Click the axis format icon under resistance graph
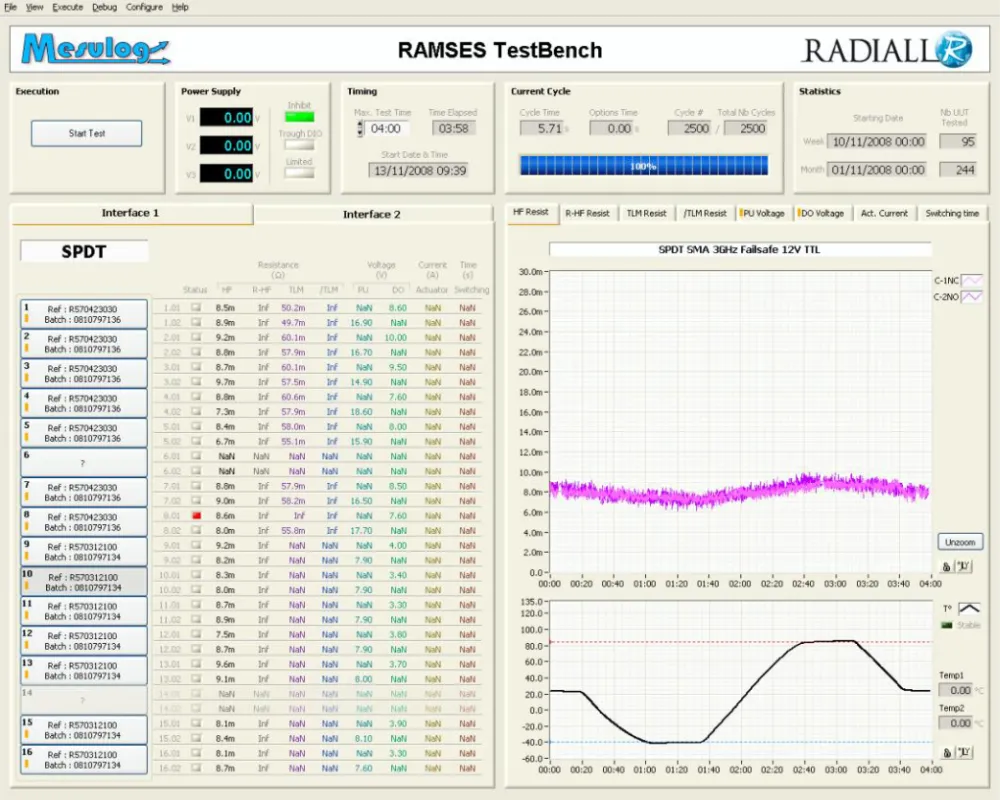Viewport: 1000px width, 800px height. tap(964, 567)
